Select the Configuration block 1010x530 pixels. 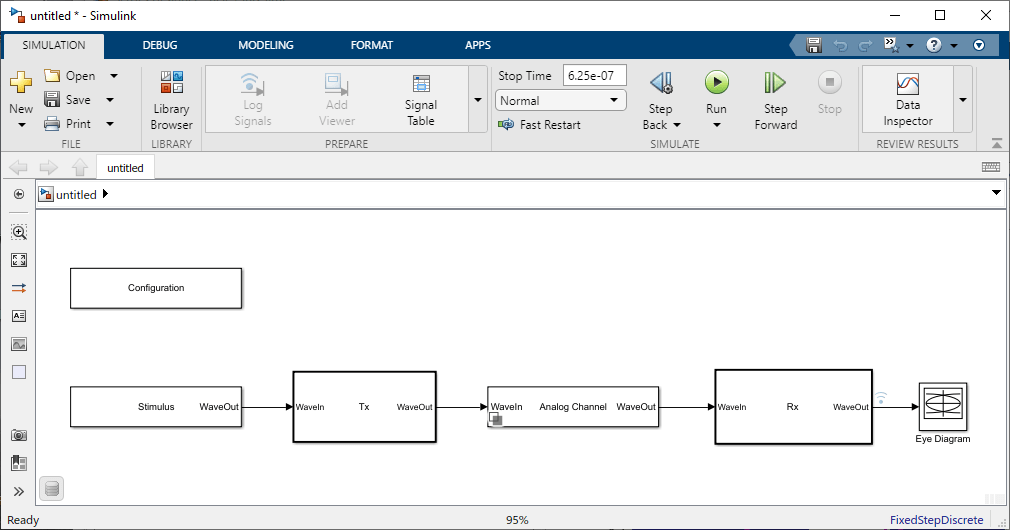point(156,288)
